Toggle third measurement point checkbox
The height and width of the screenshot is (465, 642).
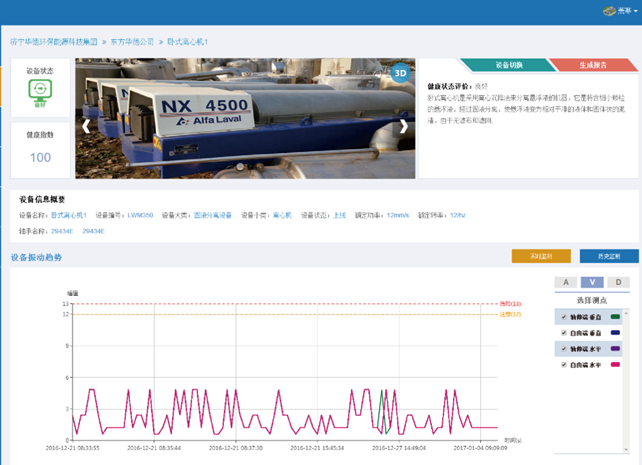click(x=562, y=349)
